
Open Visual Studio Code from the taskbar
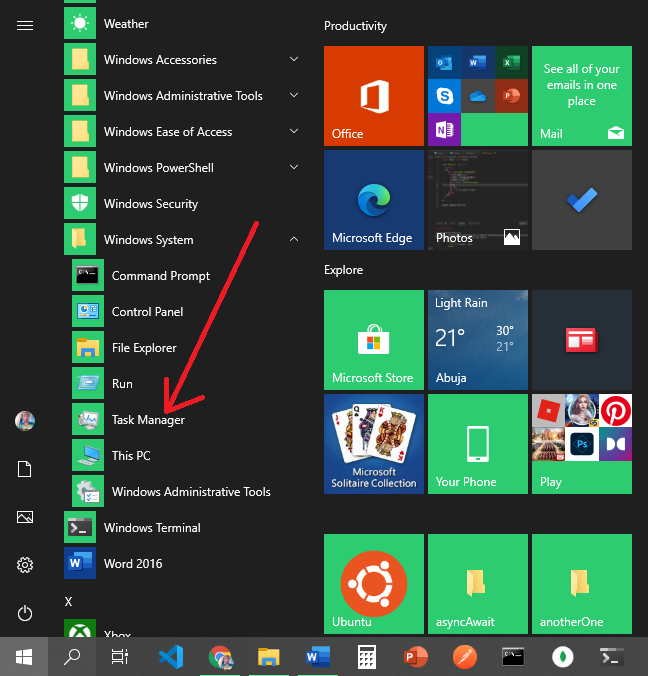171,657
